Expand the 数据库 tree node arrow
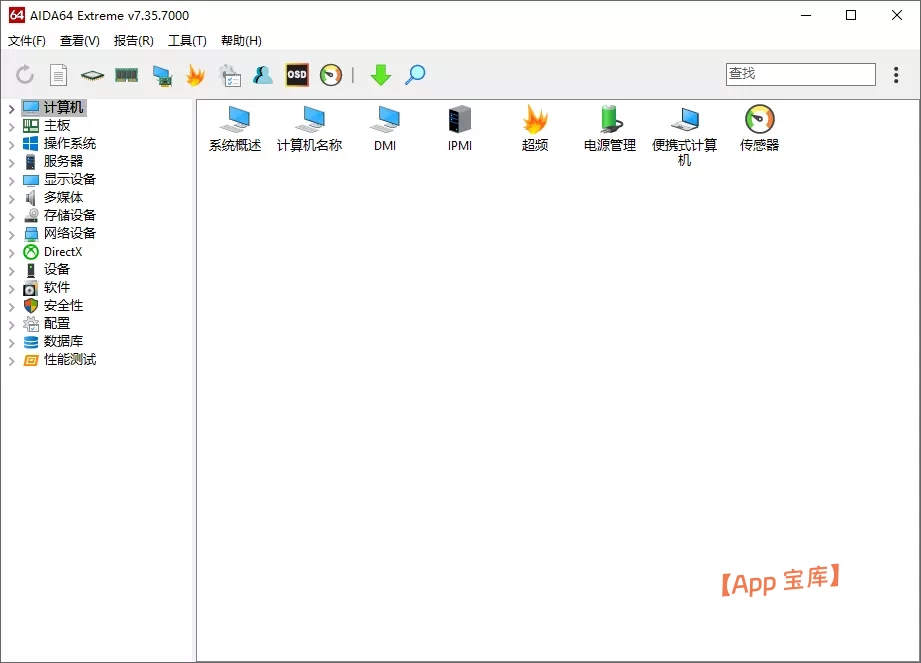The image size is (921, 663). (x=11, y=342)
